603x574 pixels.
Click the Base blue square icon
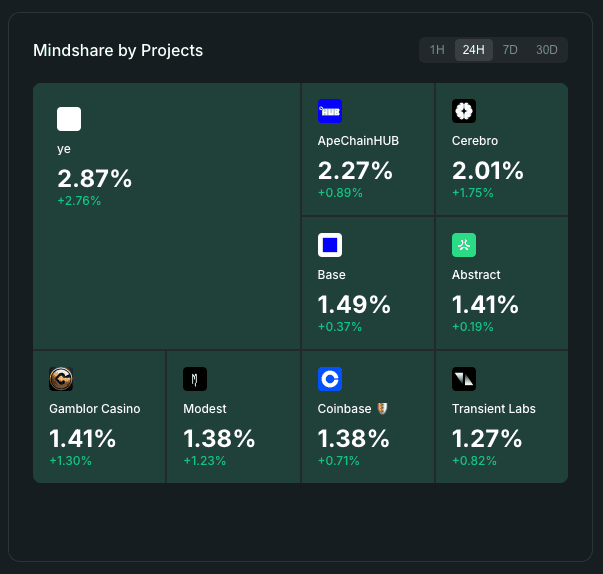coord(330,245)
